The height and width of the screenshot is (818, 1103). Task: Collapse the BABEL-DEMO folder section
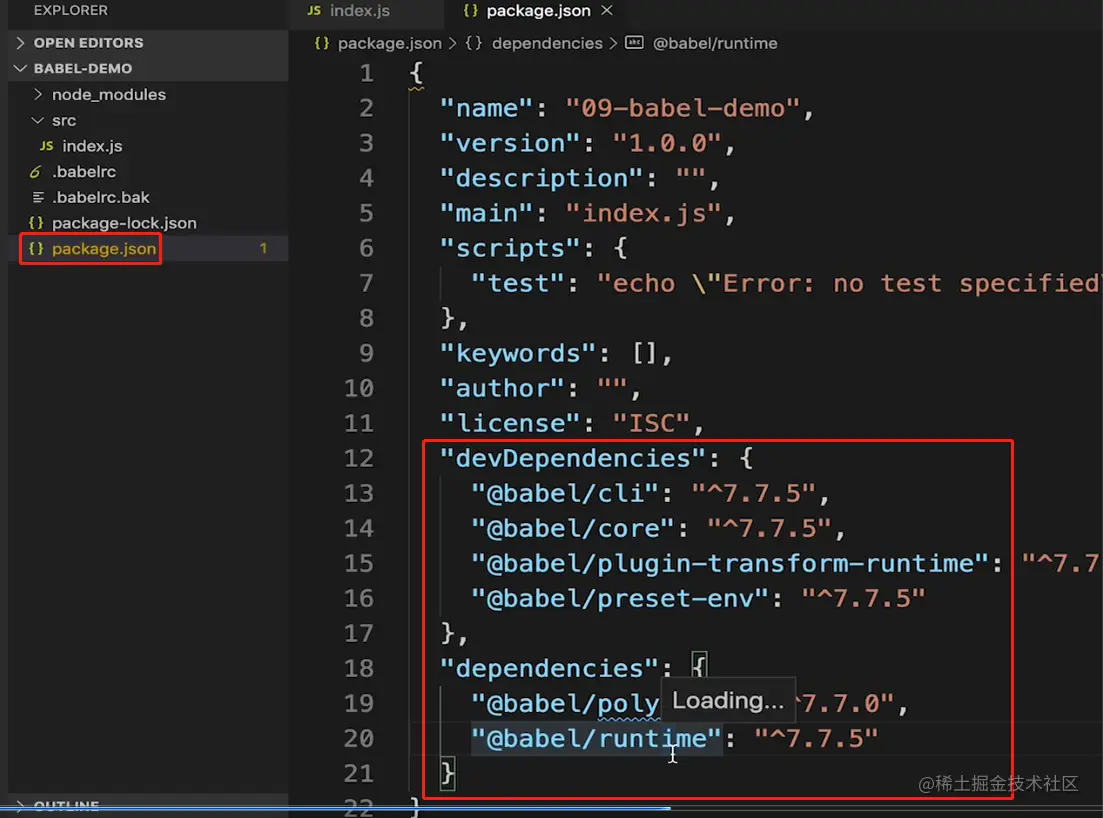tap(148, 68)
